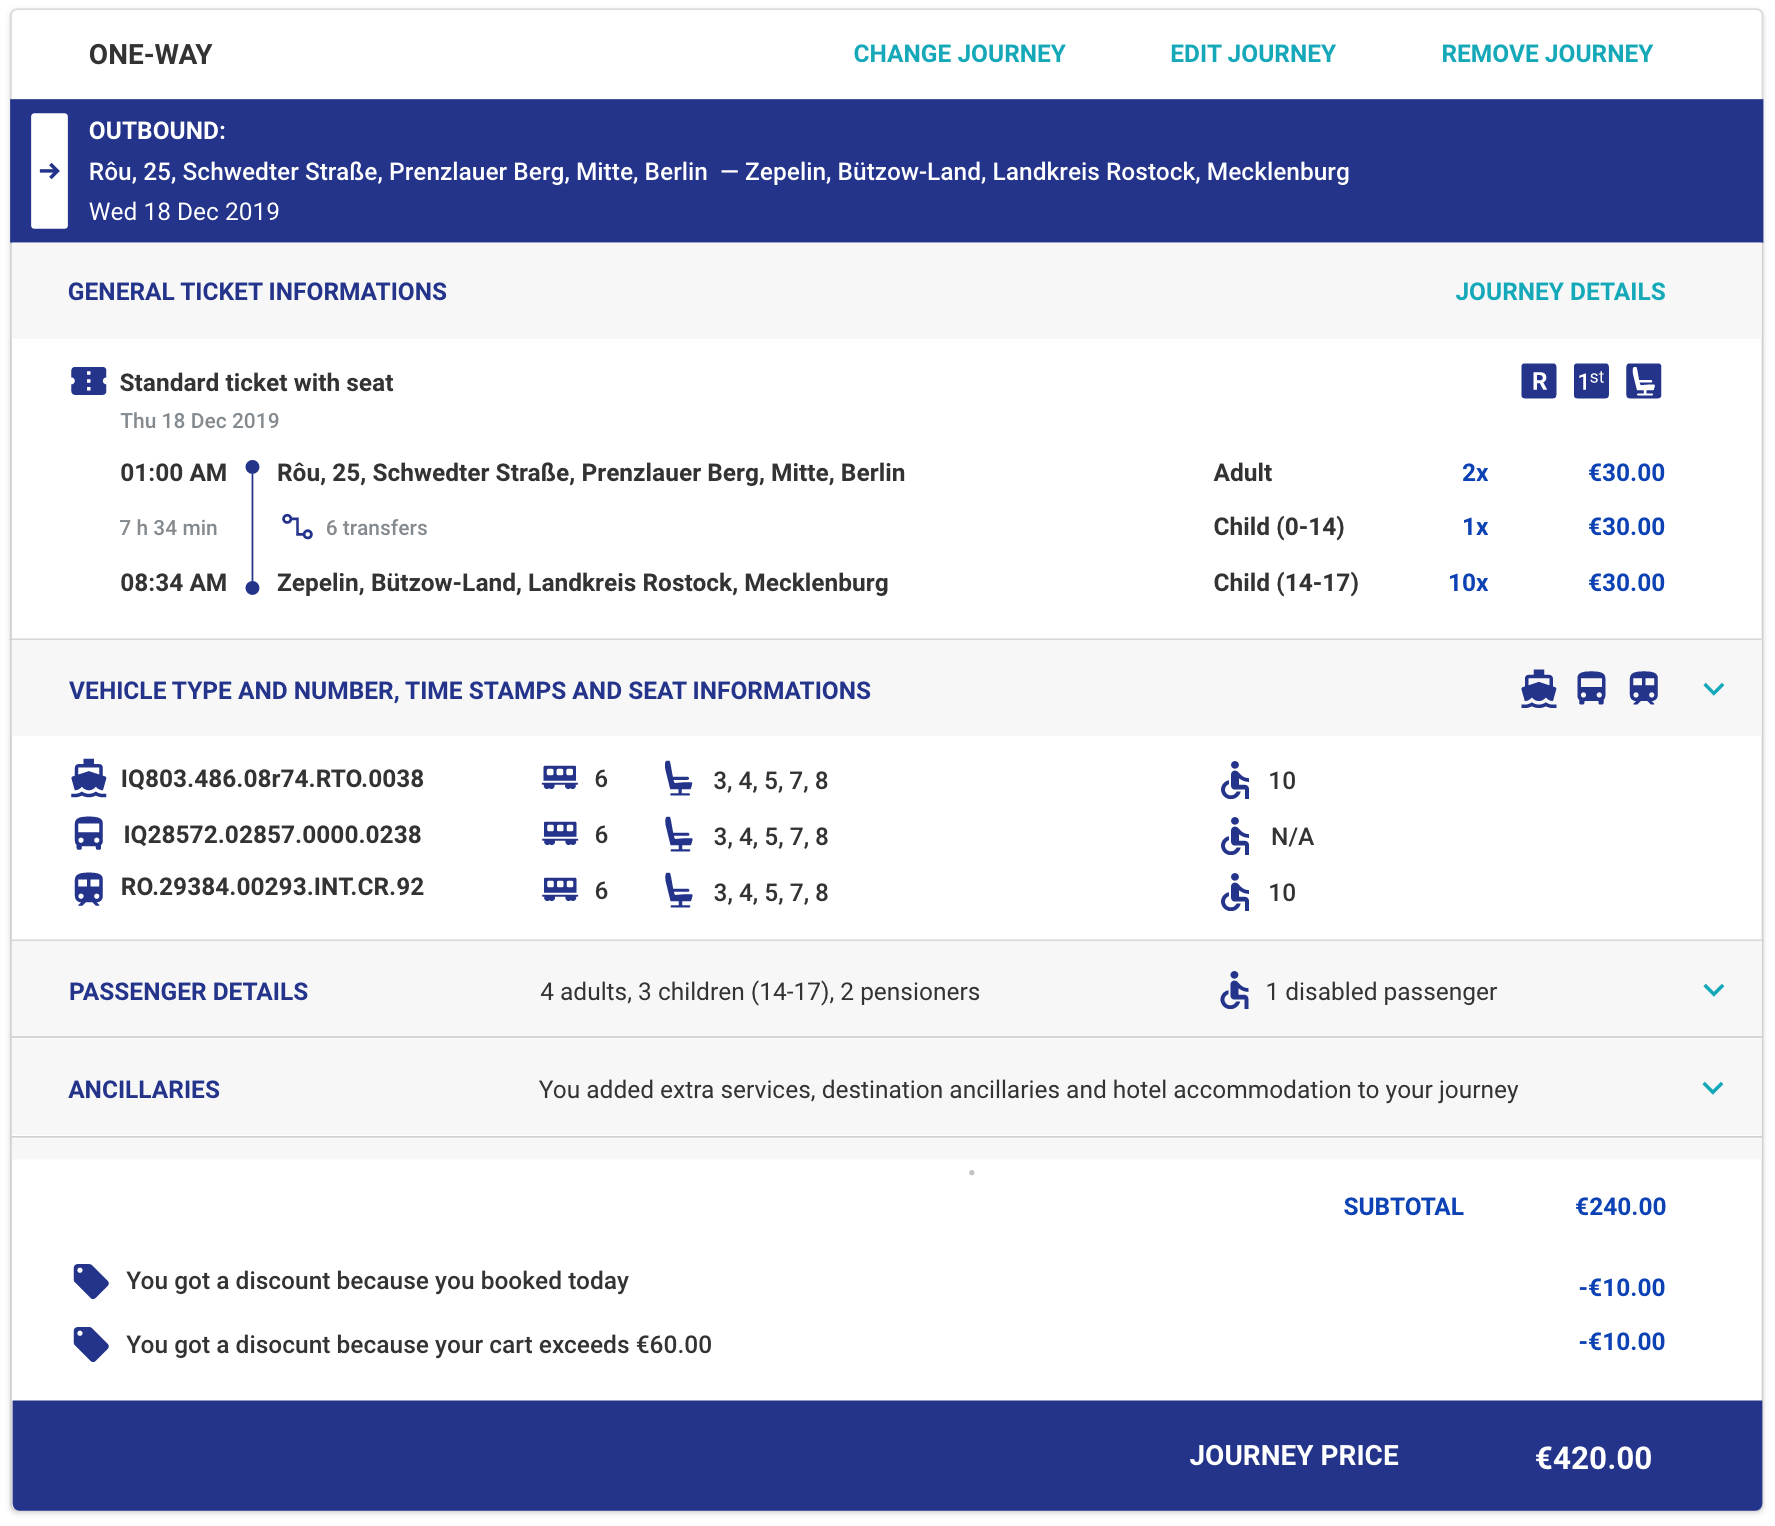Screen dimensions: 1775x1526
Task: Click the Remove Journey link
Action: 1547,54
